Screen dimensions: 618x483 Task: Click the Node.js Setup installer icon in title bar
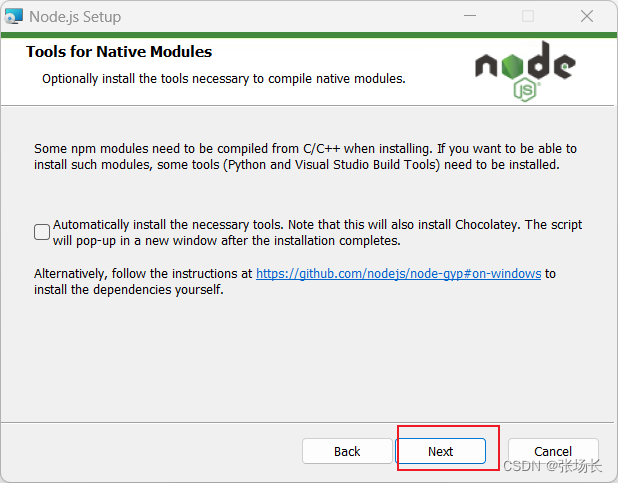click(x=14, y=16)
